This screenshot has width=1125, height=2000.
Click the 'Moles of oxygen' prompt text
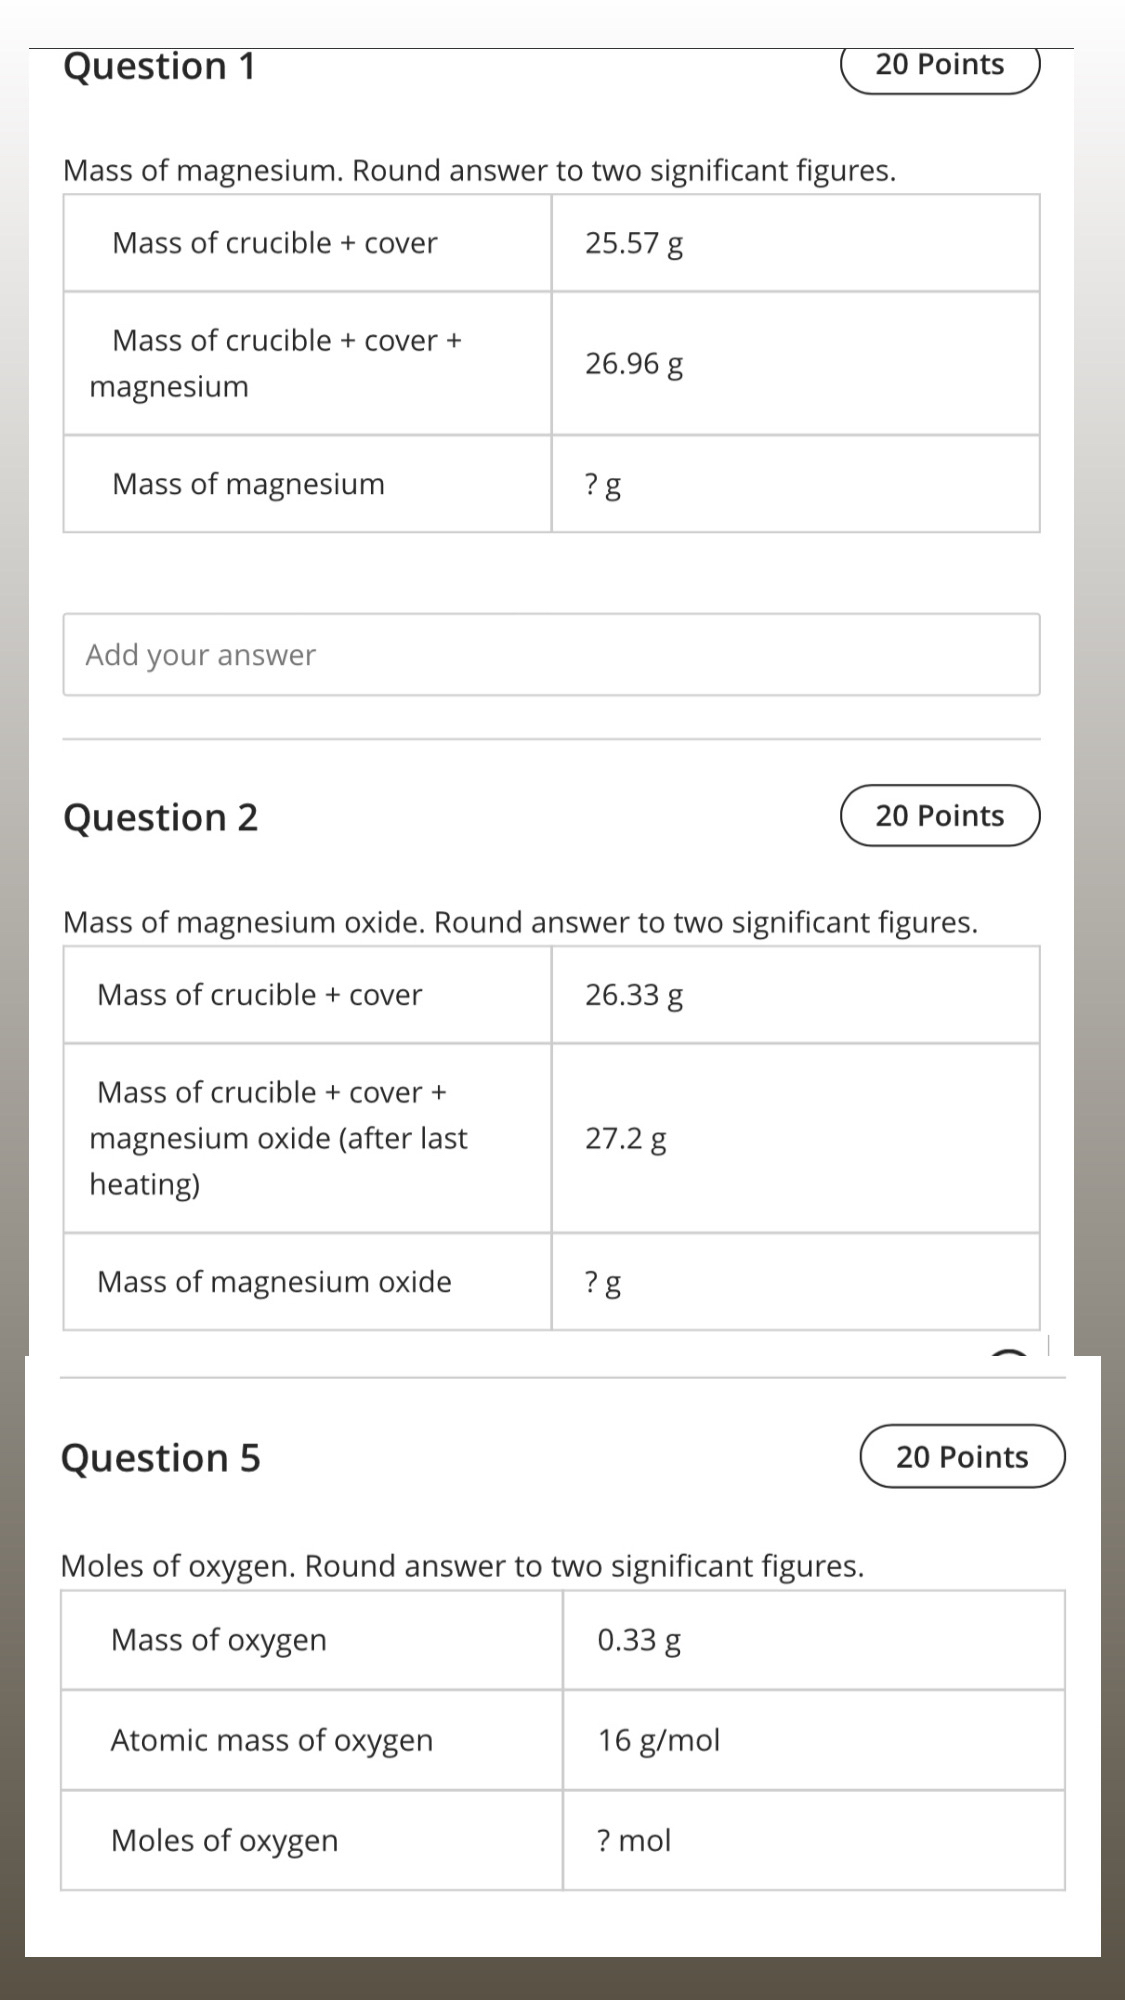(x=178, y=1565)
